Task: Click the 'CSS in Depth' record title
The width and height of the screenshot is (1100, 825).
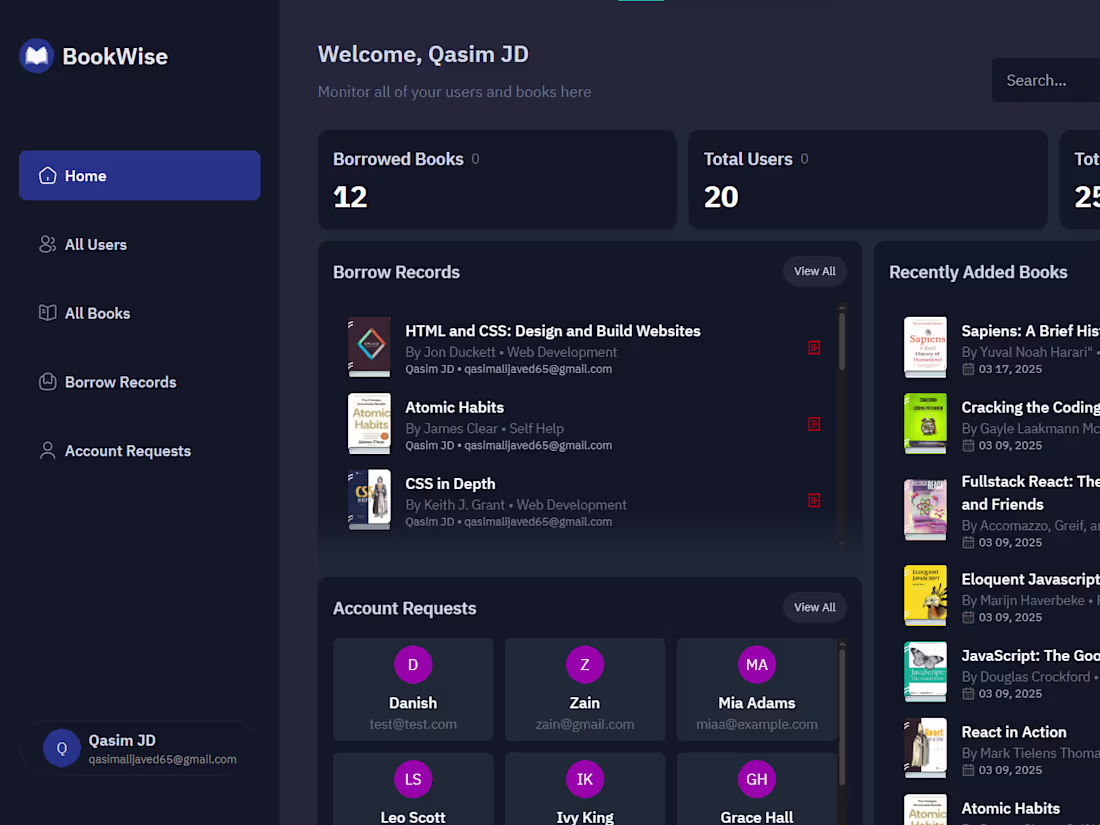Action: [450, 484]
